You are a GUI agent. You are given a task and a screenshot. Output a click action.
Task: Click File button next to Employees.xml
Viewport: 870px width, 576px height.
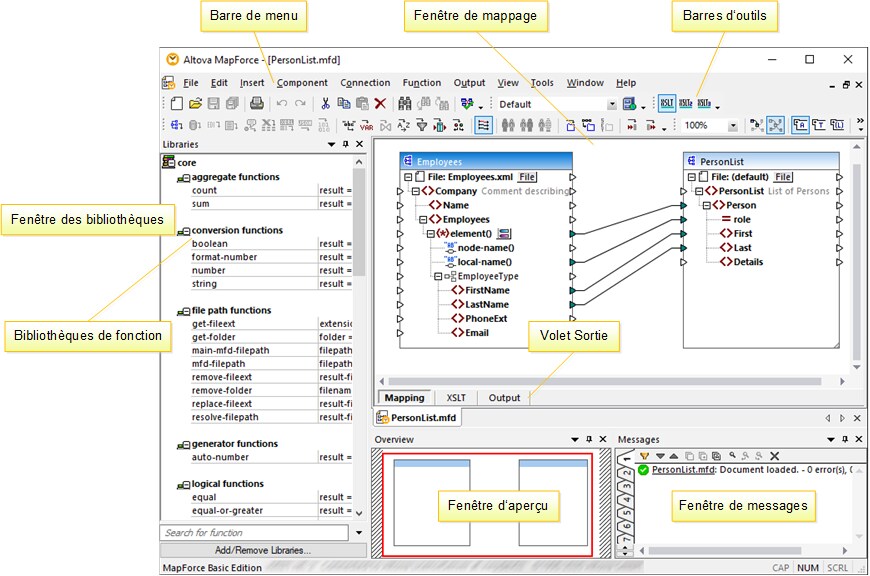coord(526,177)
